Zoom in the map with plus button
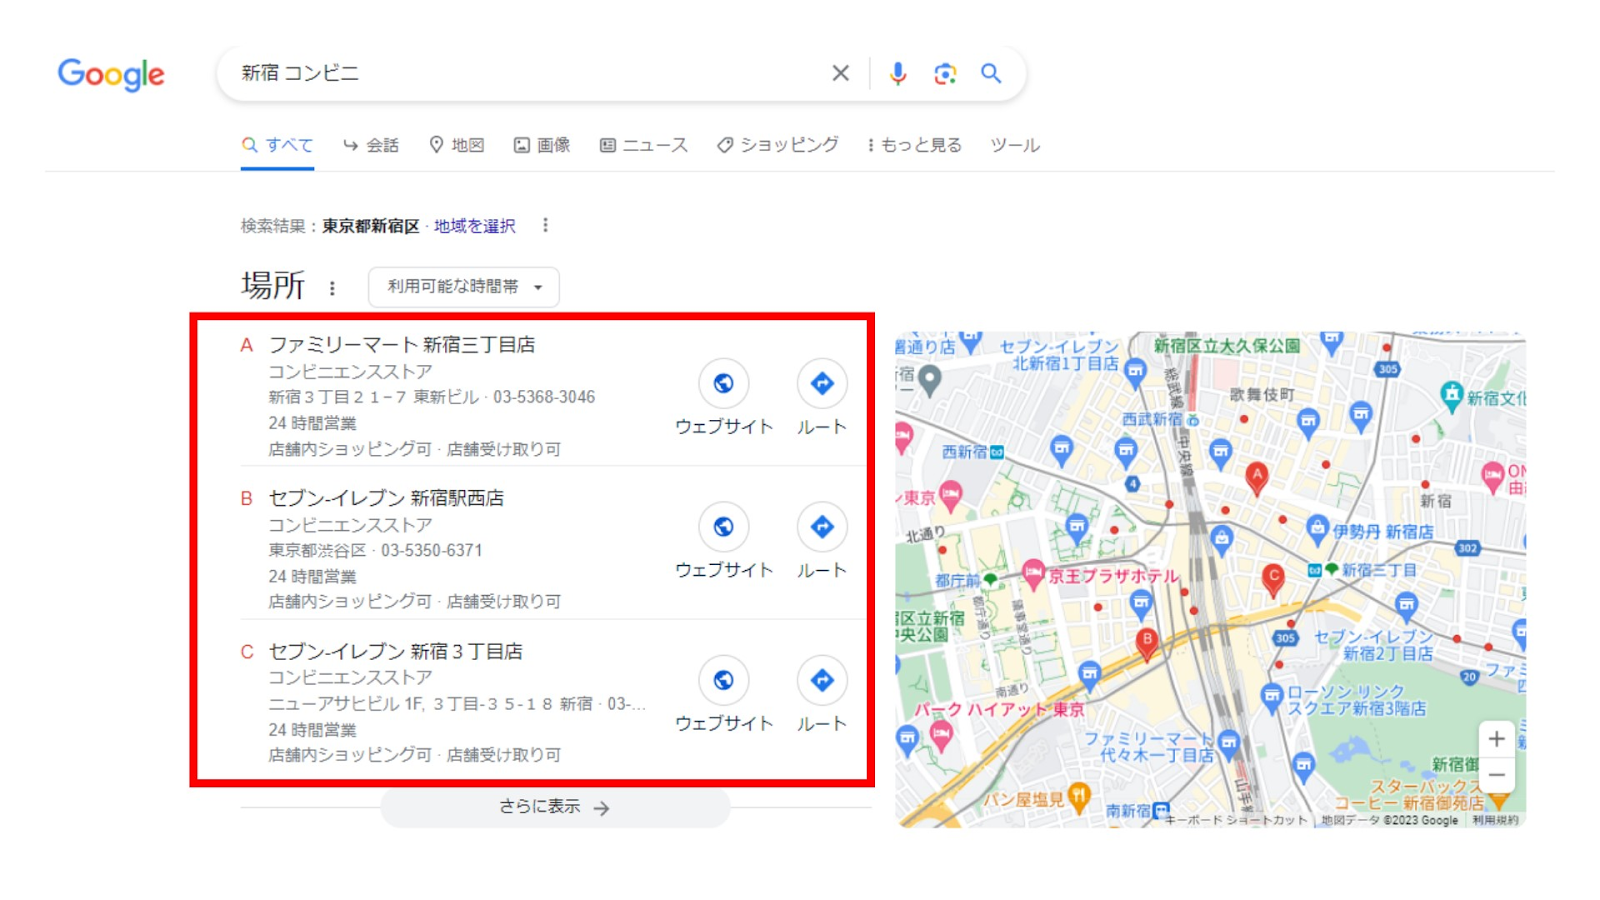Screen dimensions: 1600x900 click(1496, 739)
